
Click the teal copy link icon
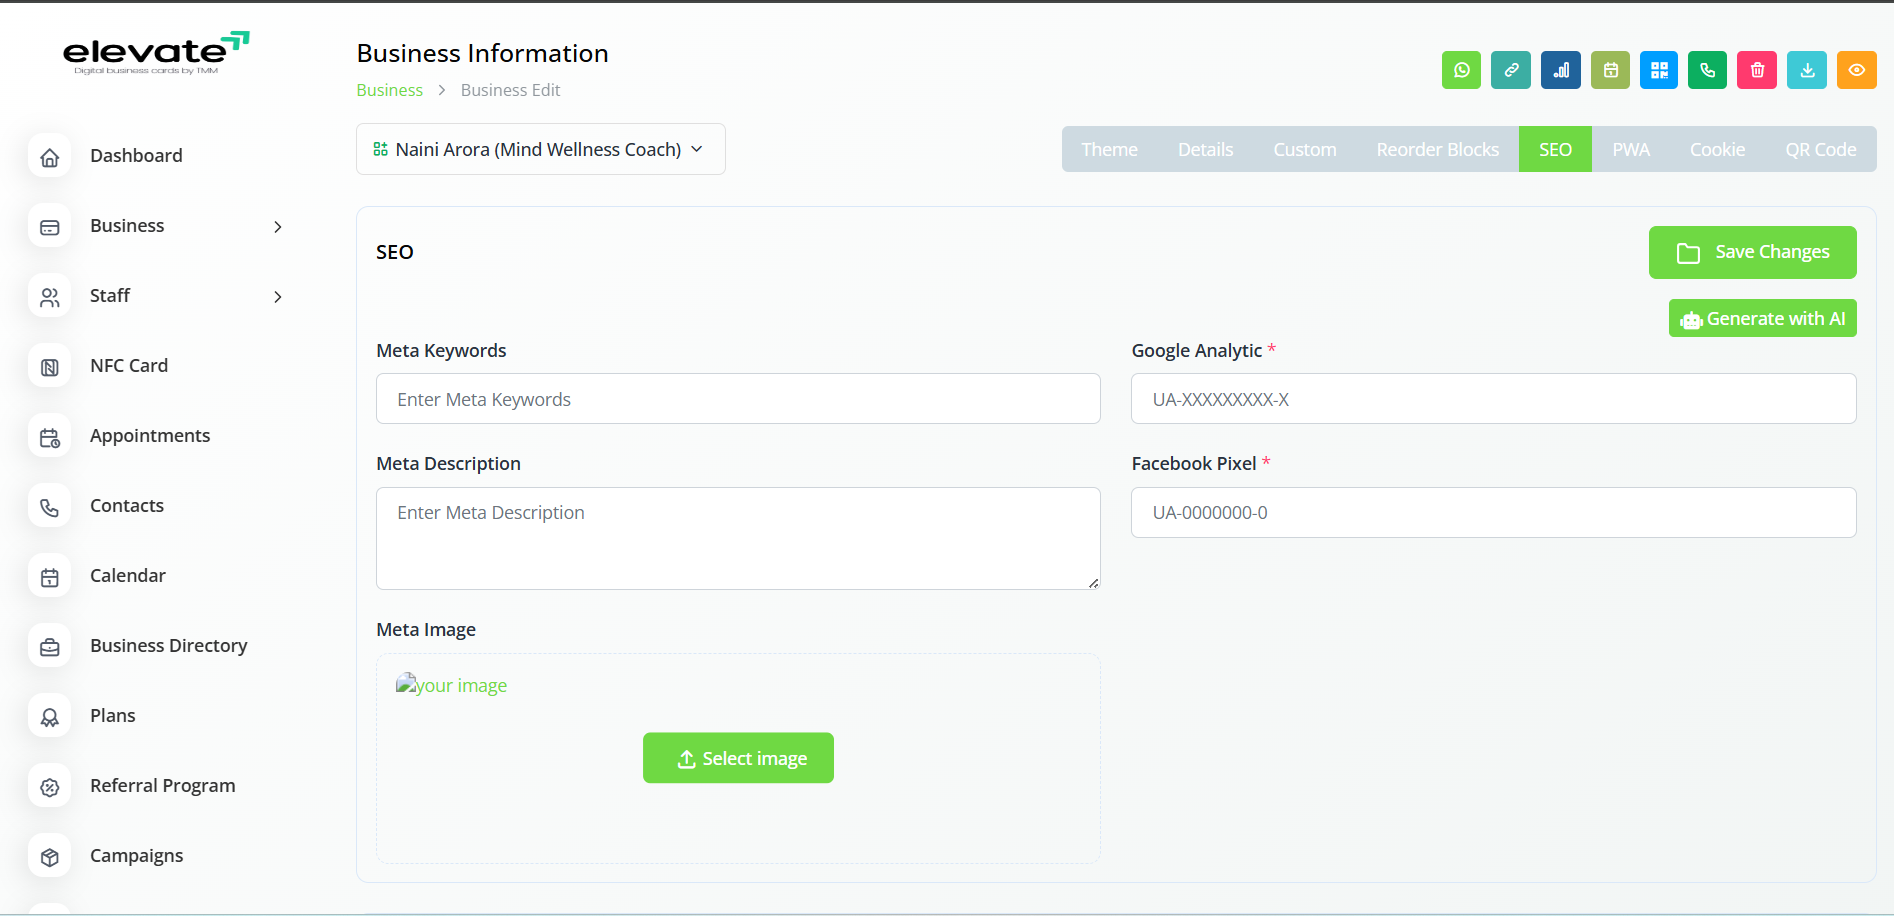pos(1510,70)
